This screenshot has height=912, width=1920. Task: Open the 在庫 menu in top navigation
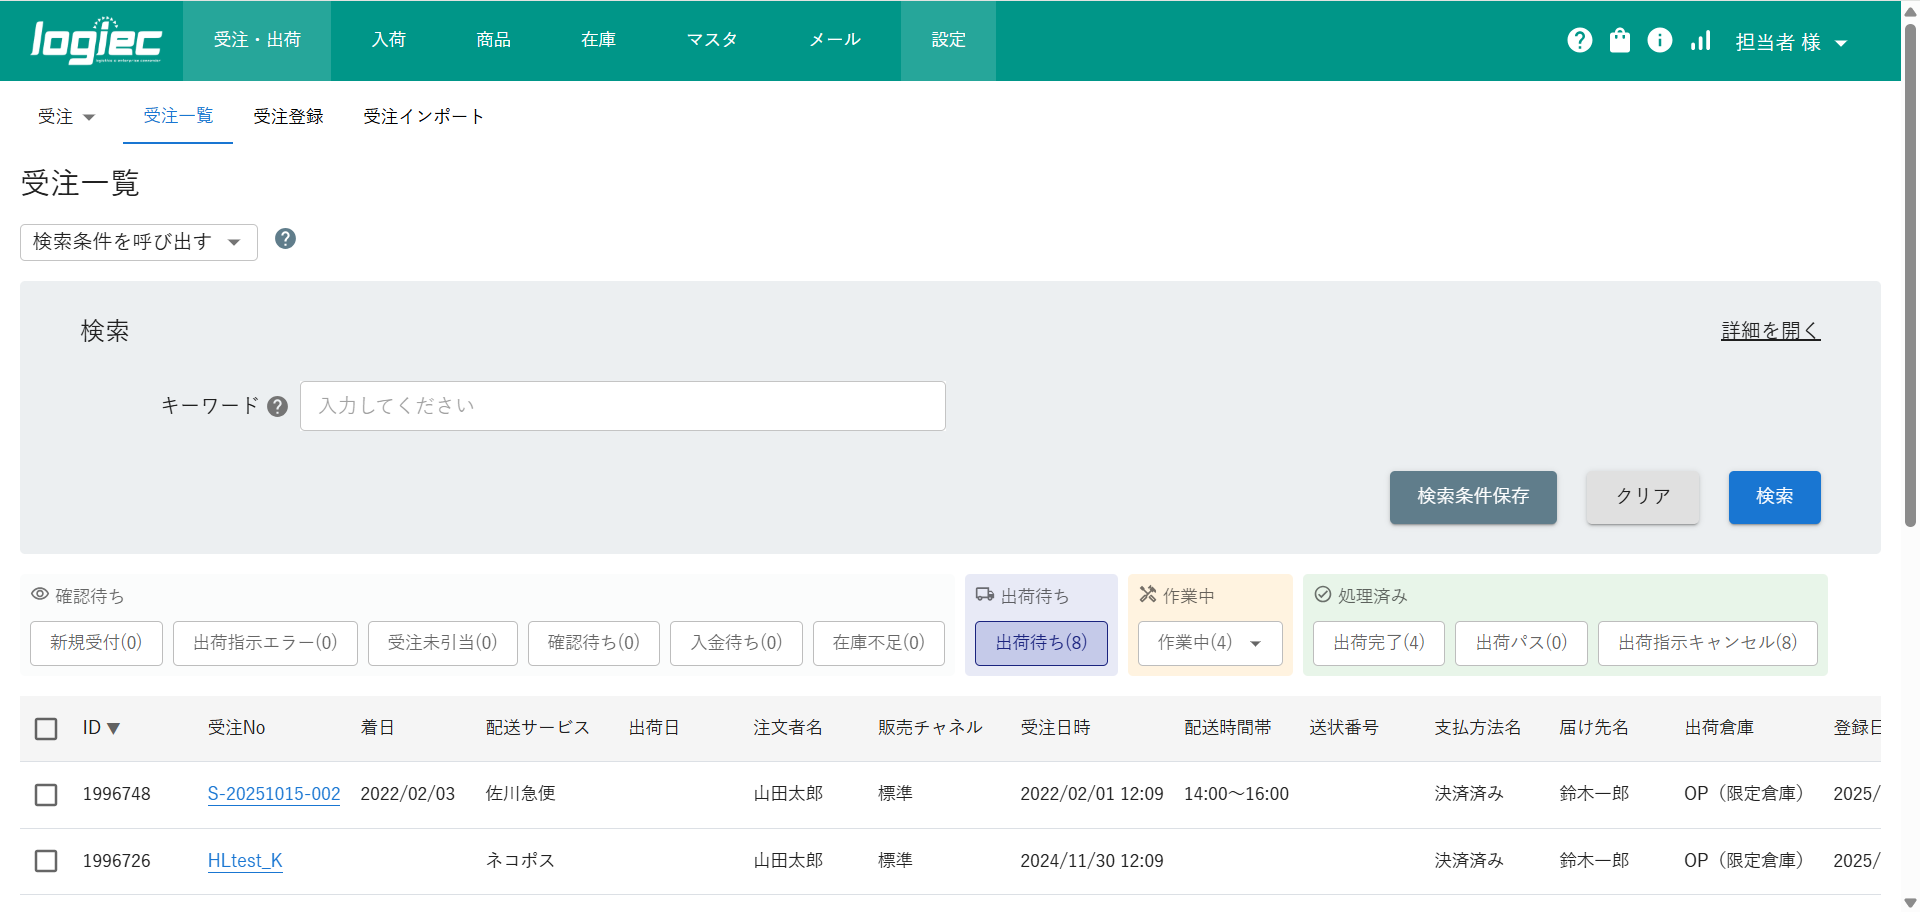(598, 40)
